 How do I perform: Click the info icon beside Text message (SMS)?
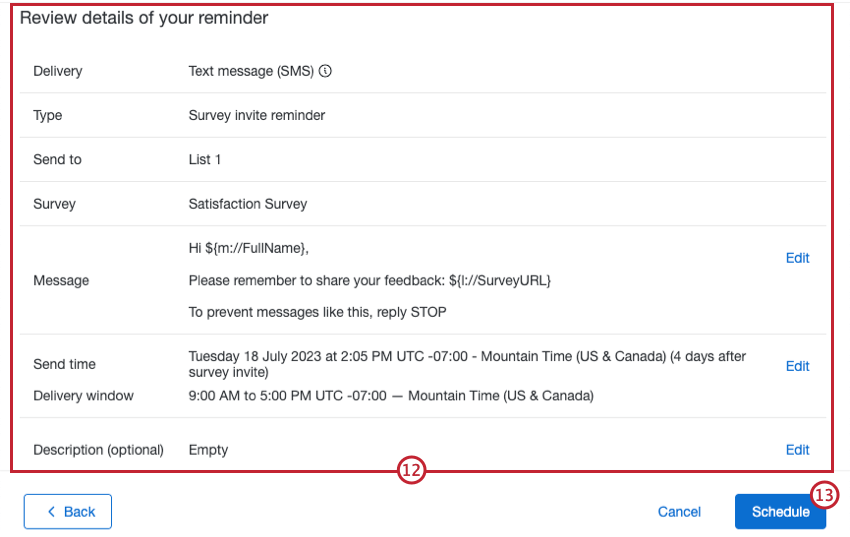click(325, 72)
